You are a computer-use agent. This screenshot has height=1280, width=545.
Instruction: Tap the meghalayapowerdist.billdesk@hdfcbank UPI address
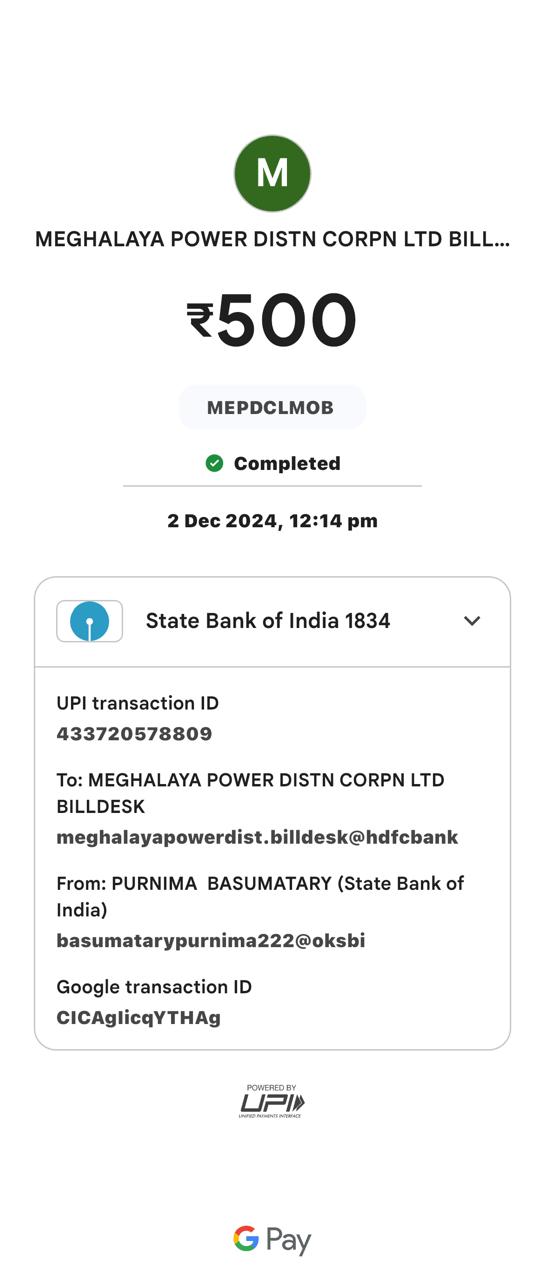(257, 837)
